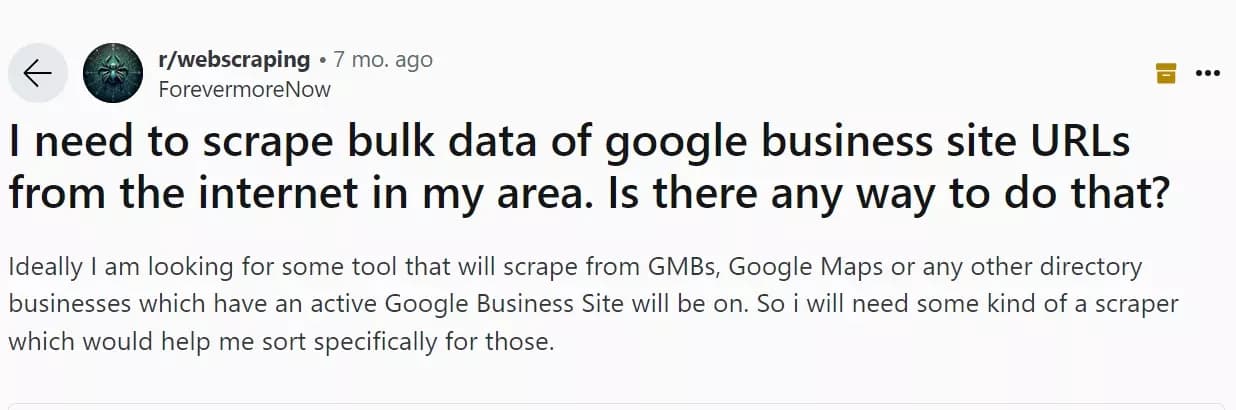Image resolution: width=1236 pixels, height=410 pixels.
Task: Open the three-dot post options menu
Action: (1208, 73)
